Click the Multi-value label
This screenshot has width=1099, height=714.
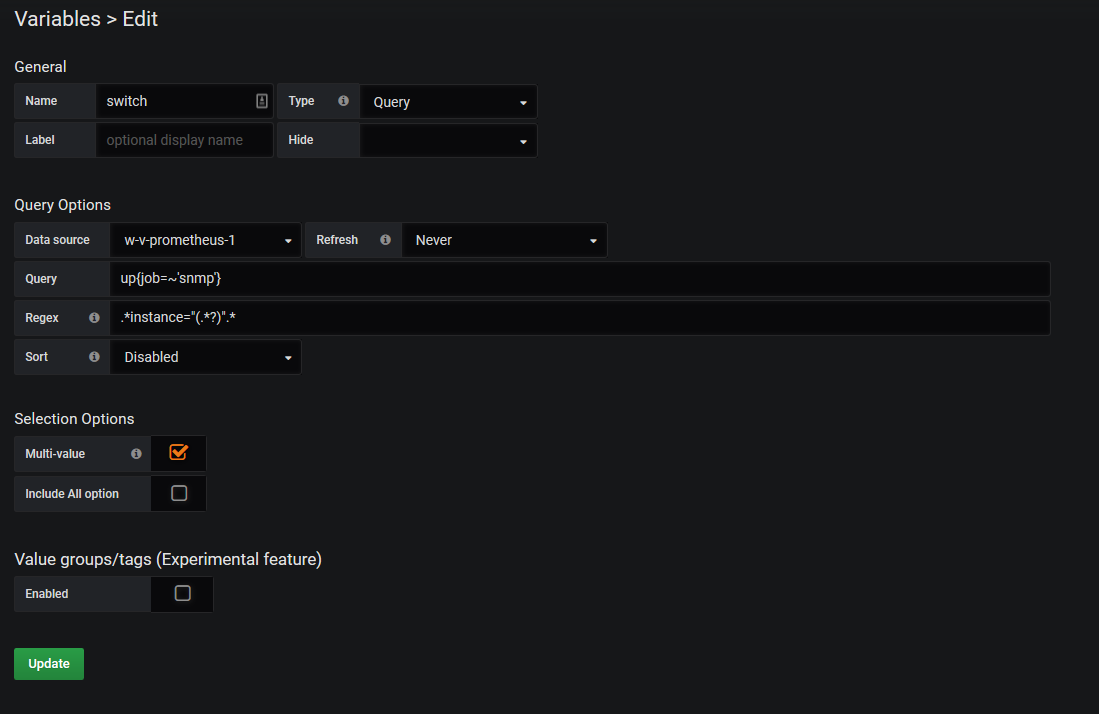pyautogui.click(x=55, y=453)
